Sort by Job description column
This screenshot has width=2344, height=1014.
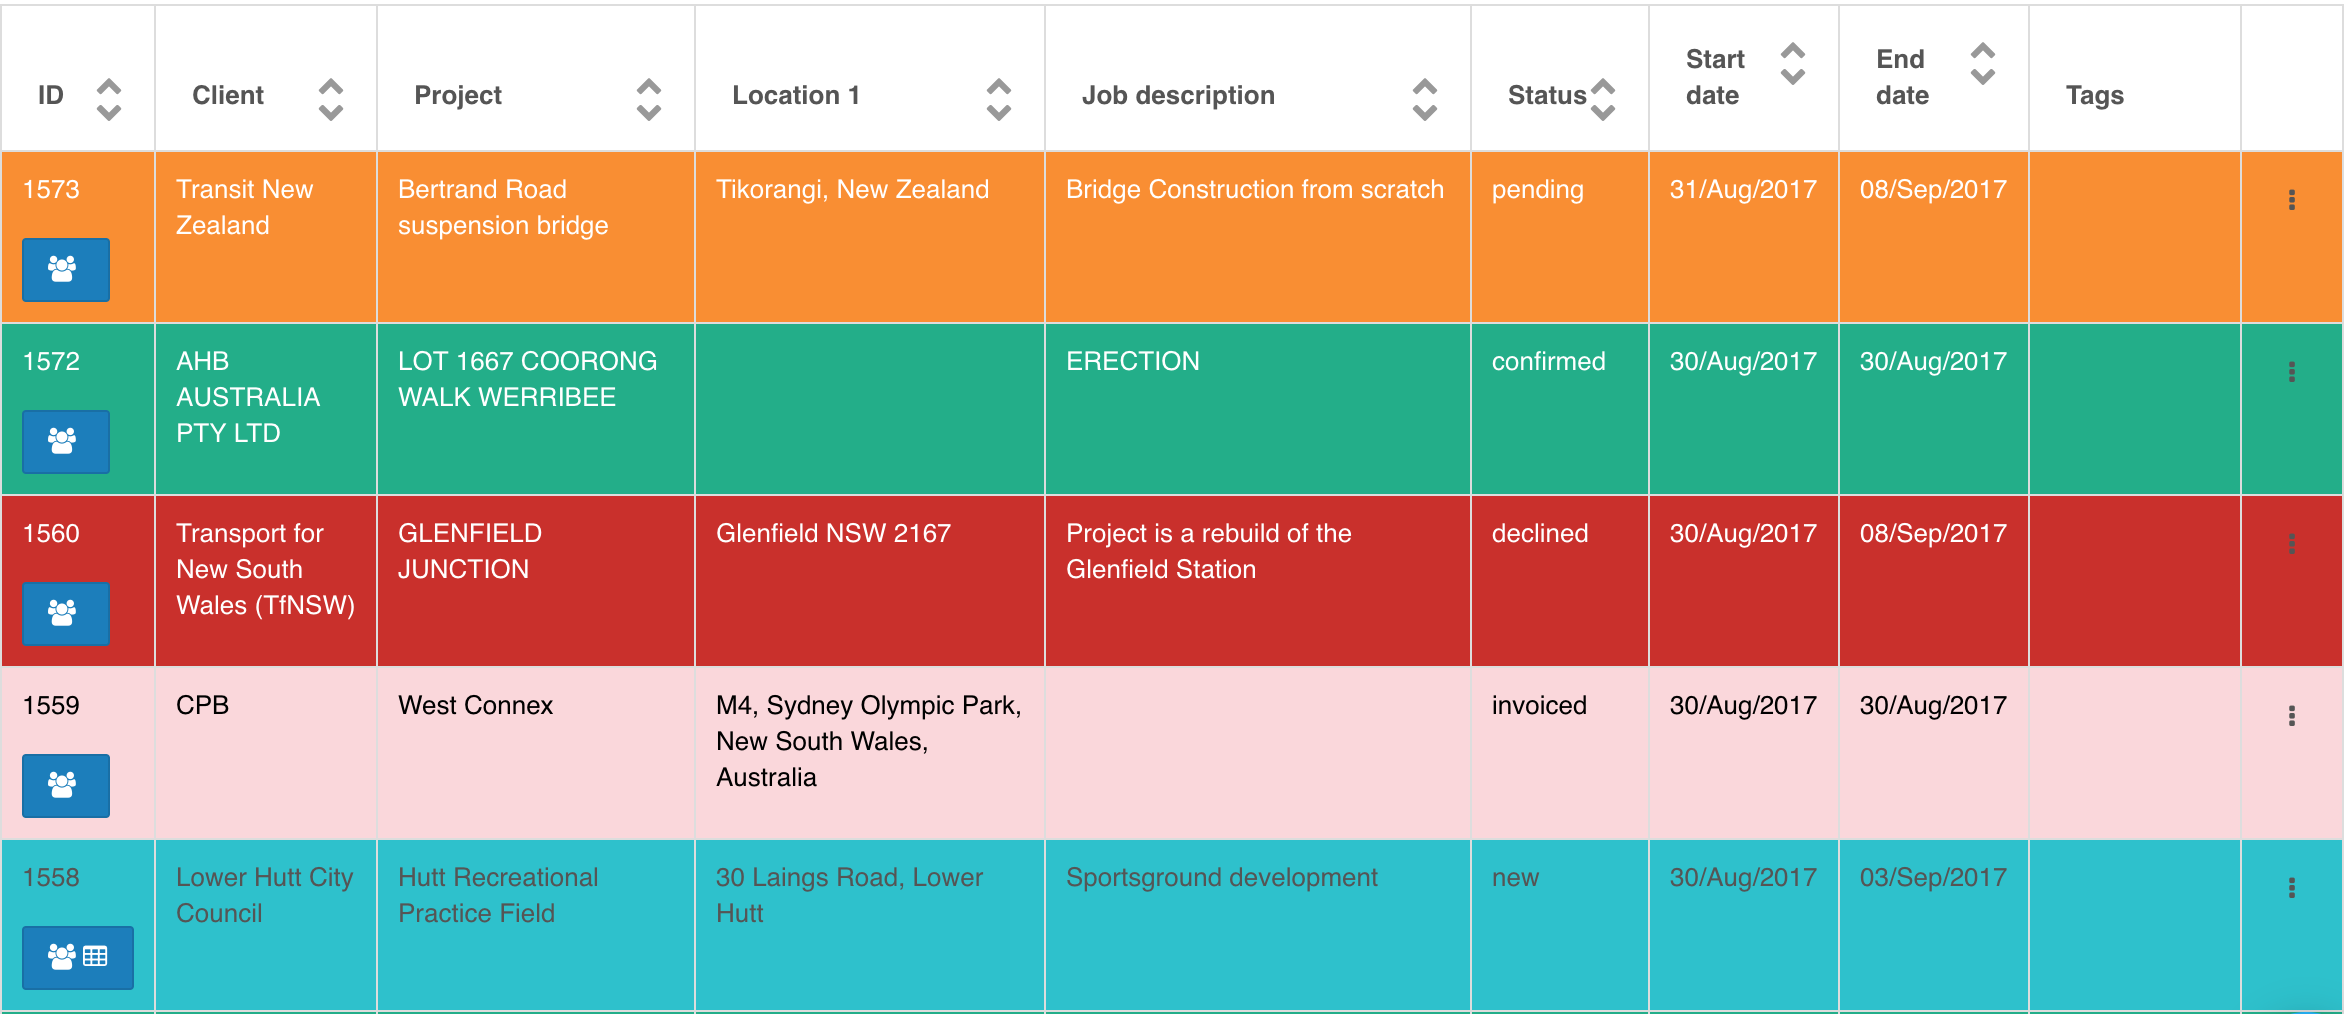(x=1424, y=99)
